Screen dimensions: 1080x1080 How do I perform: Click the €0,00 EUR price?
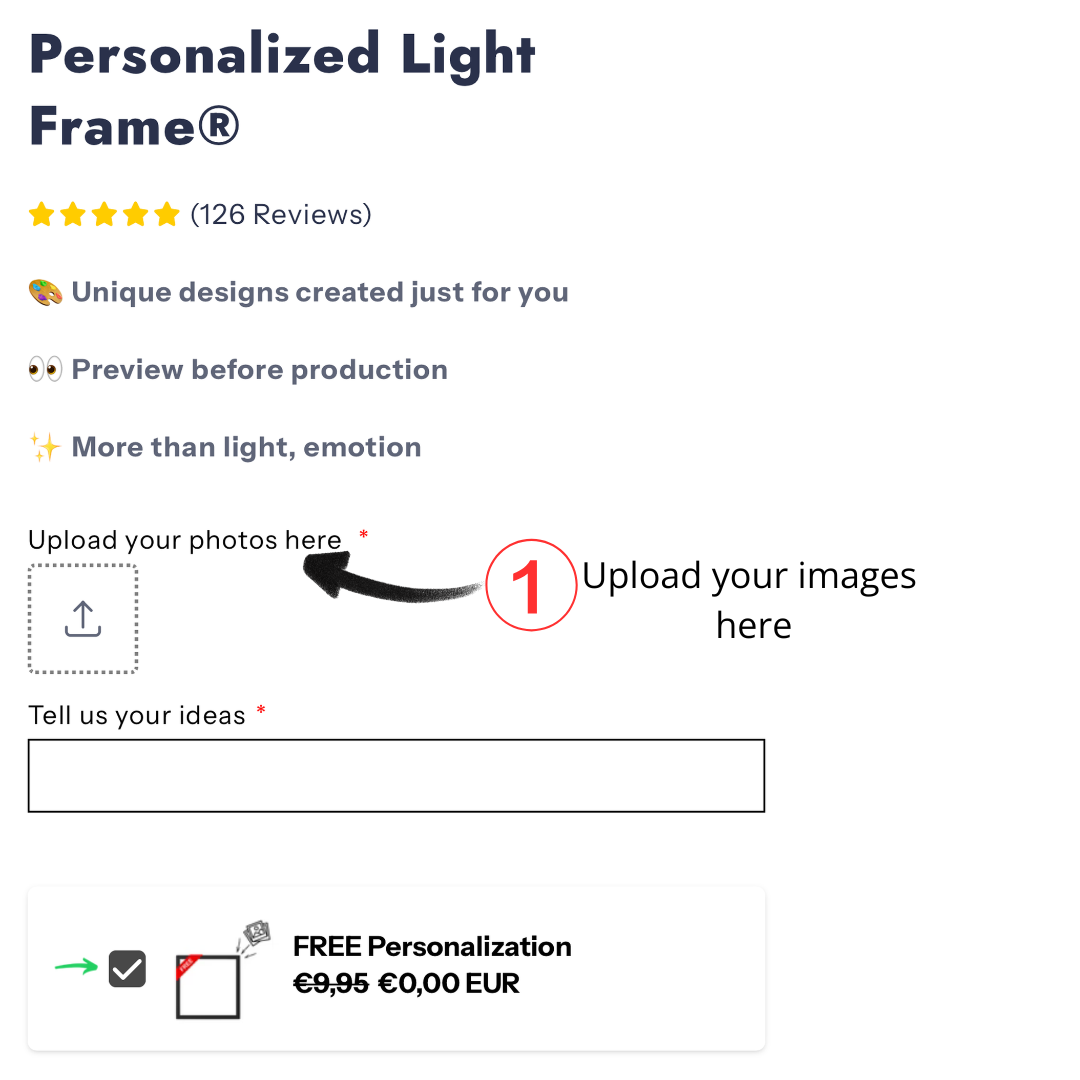pyautogui.click(x=449, y=983)
